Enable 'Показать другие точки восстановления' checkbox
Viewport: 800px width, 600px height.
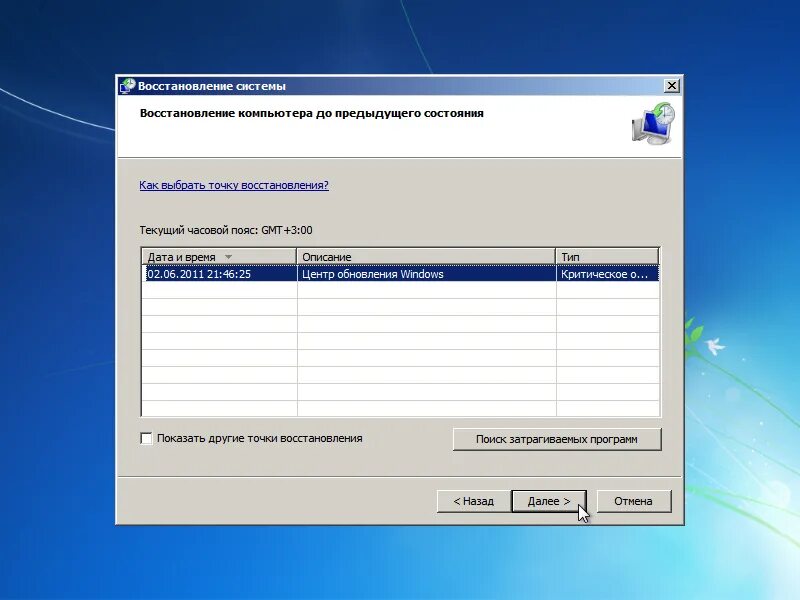(x=146, y=438)
